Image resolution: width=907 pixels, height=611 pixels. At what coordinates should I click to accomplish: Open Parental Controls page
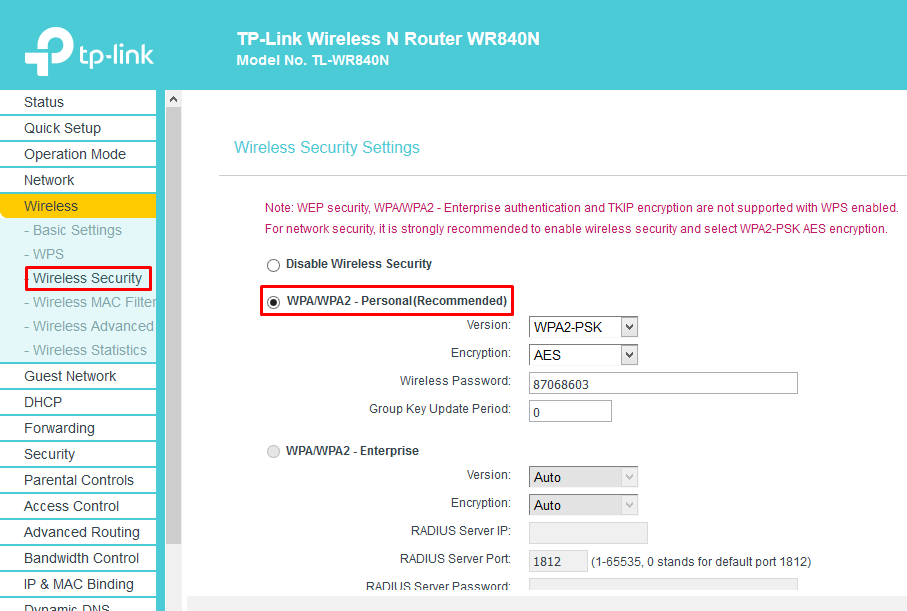point(78,480)
